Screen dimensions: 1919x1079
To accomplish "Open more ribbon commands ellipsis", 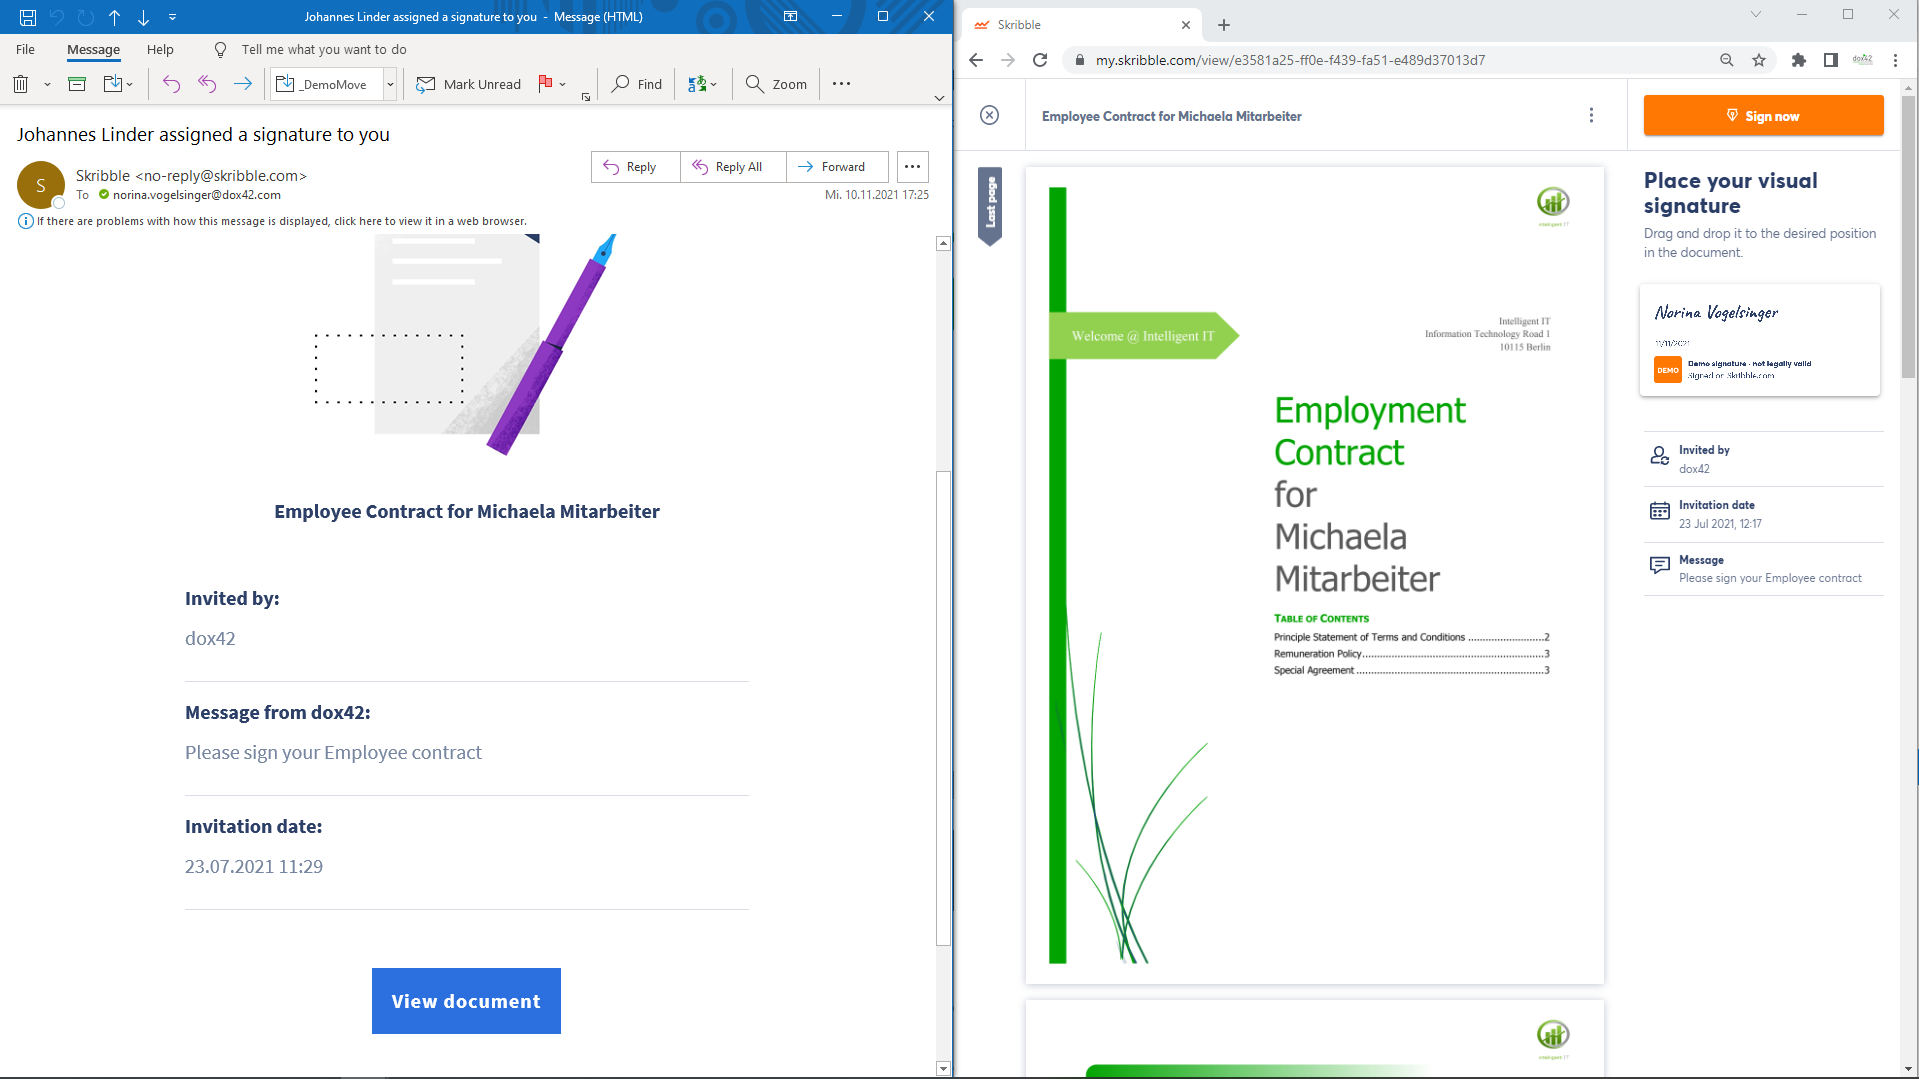I will (841, 84).
